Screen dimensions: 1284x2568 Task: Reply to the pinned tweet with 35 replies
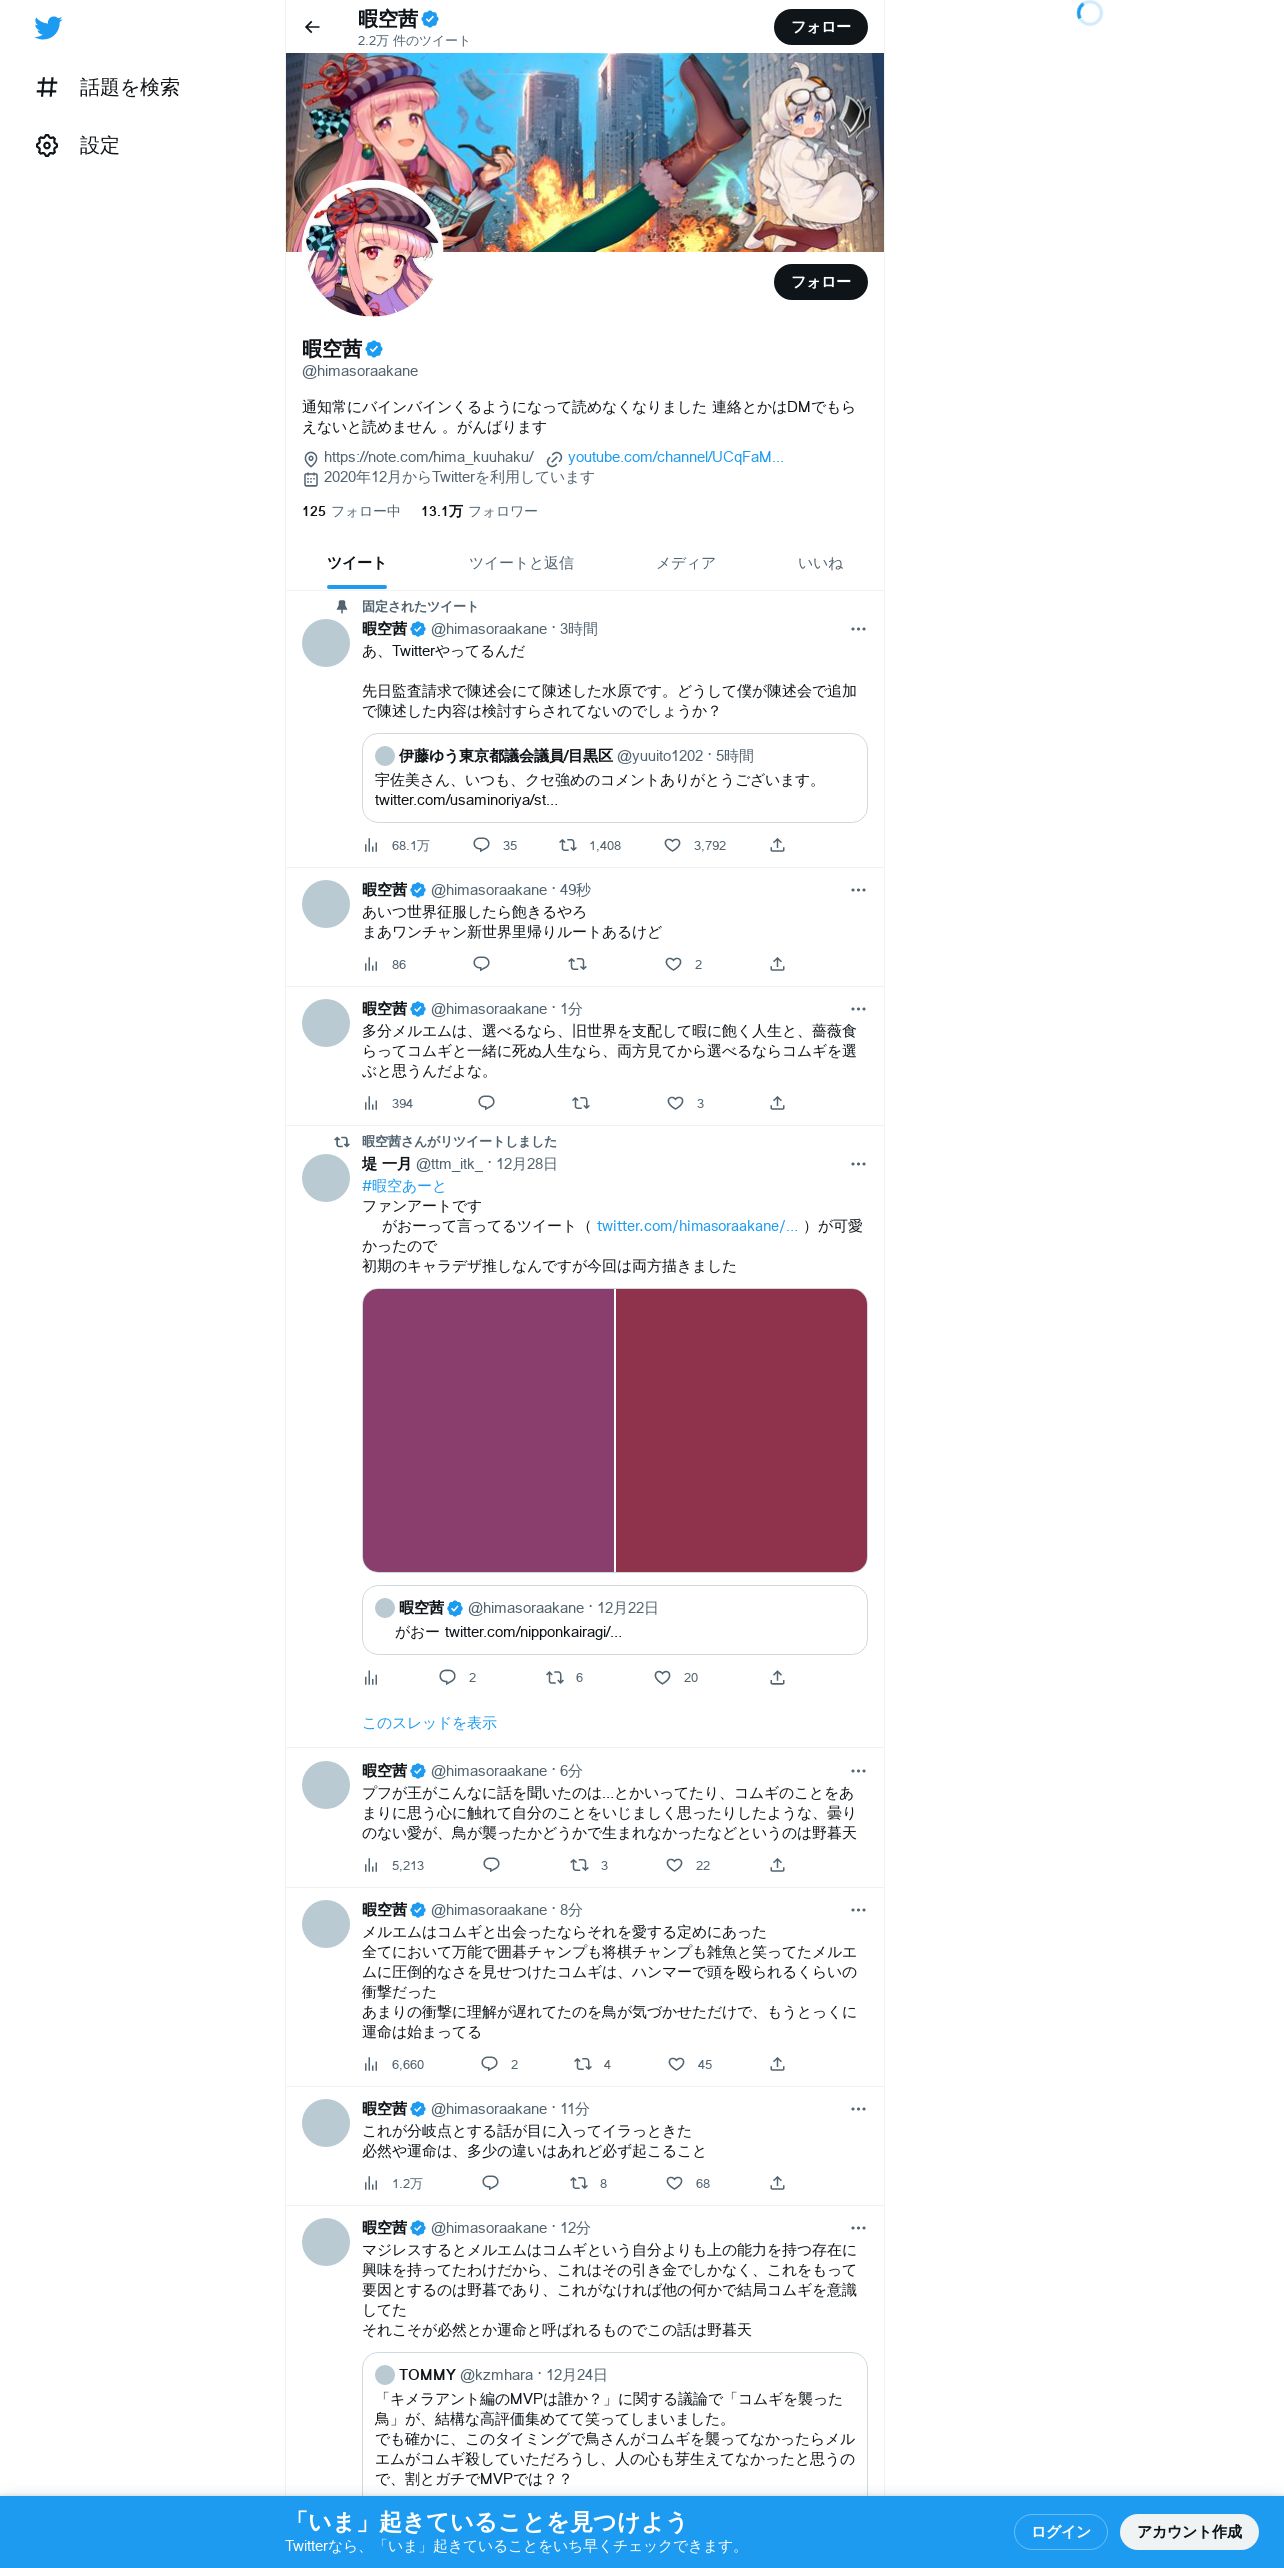click(481, 845)
